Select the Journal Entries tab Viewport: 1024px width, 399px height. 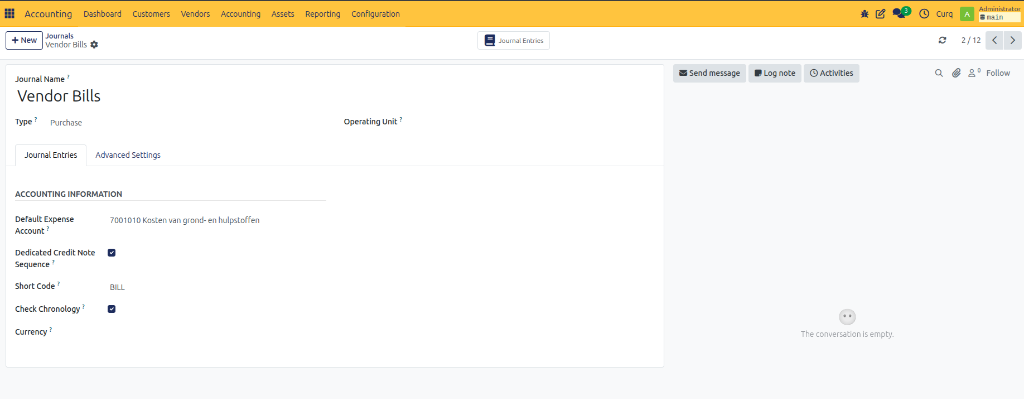50,155
